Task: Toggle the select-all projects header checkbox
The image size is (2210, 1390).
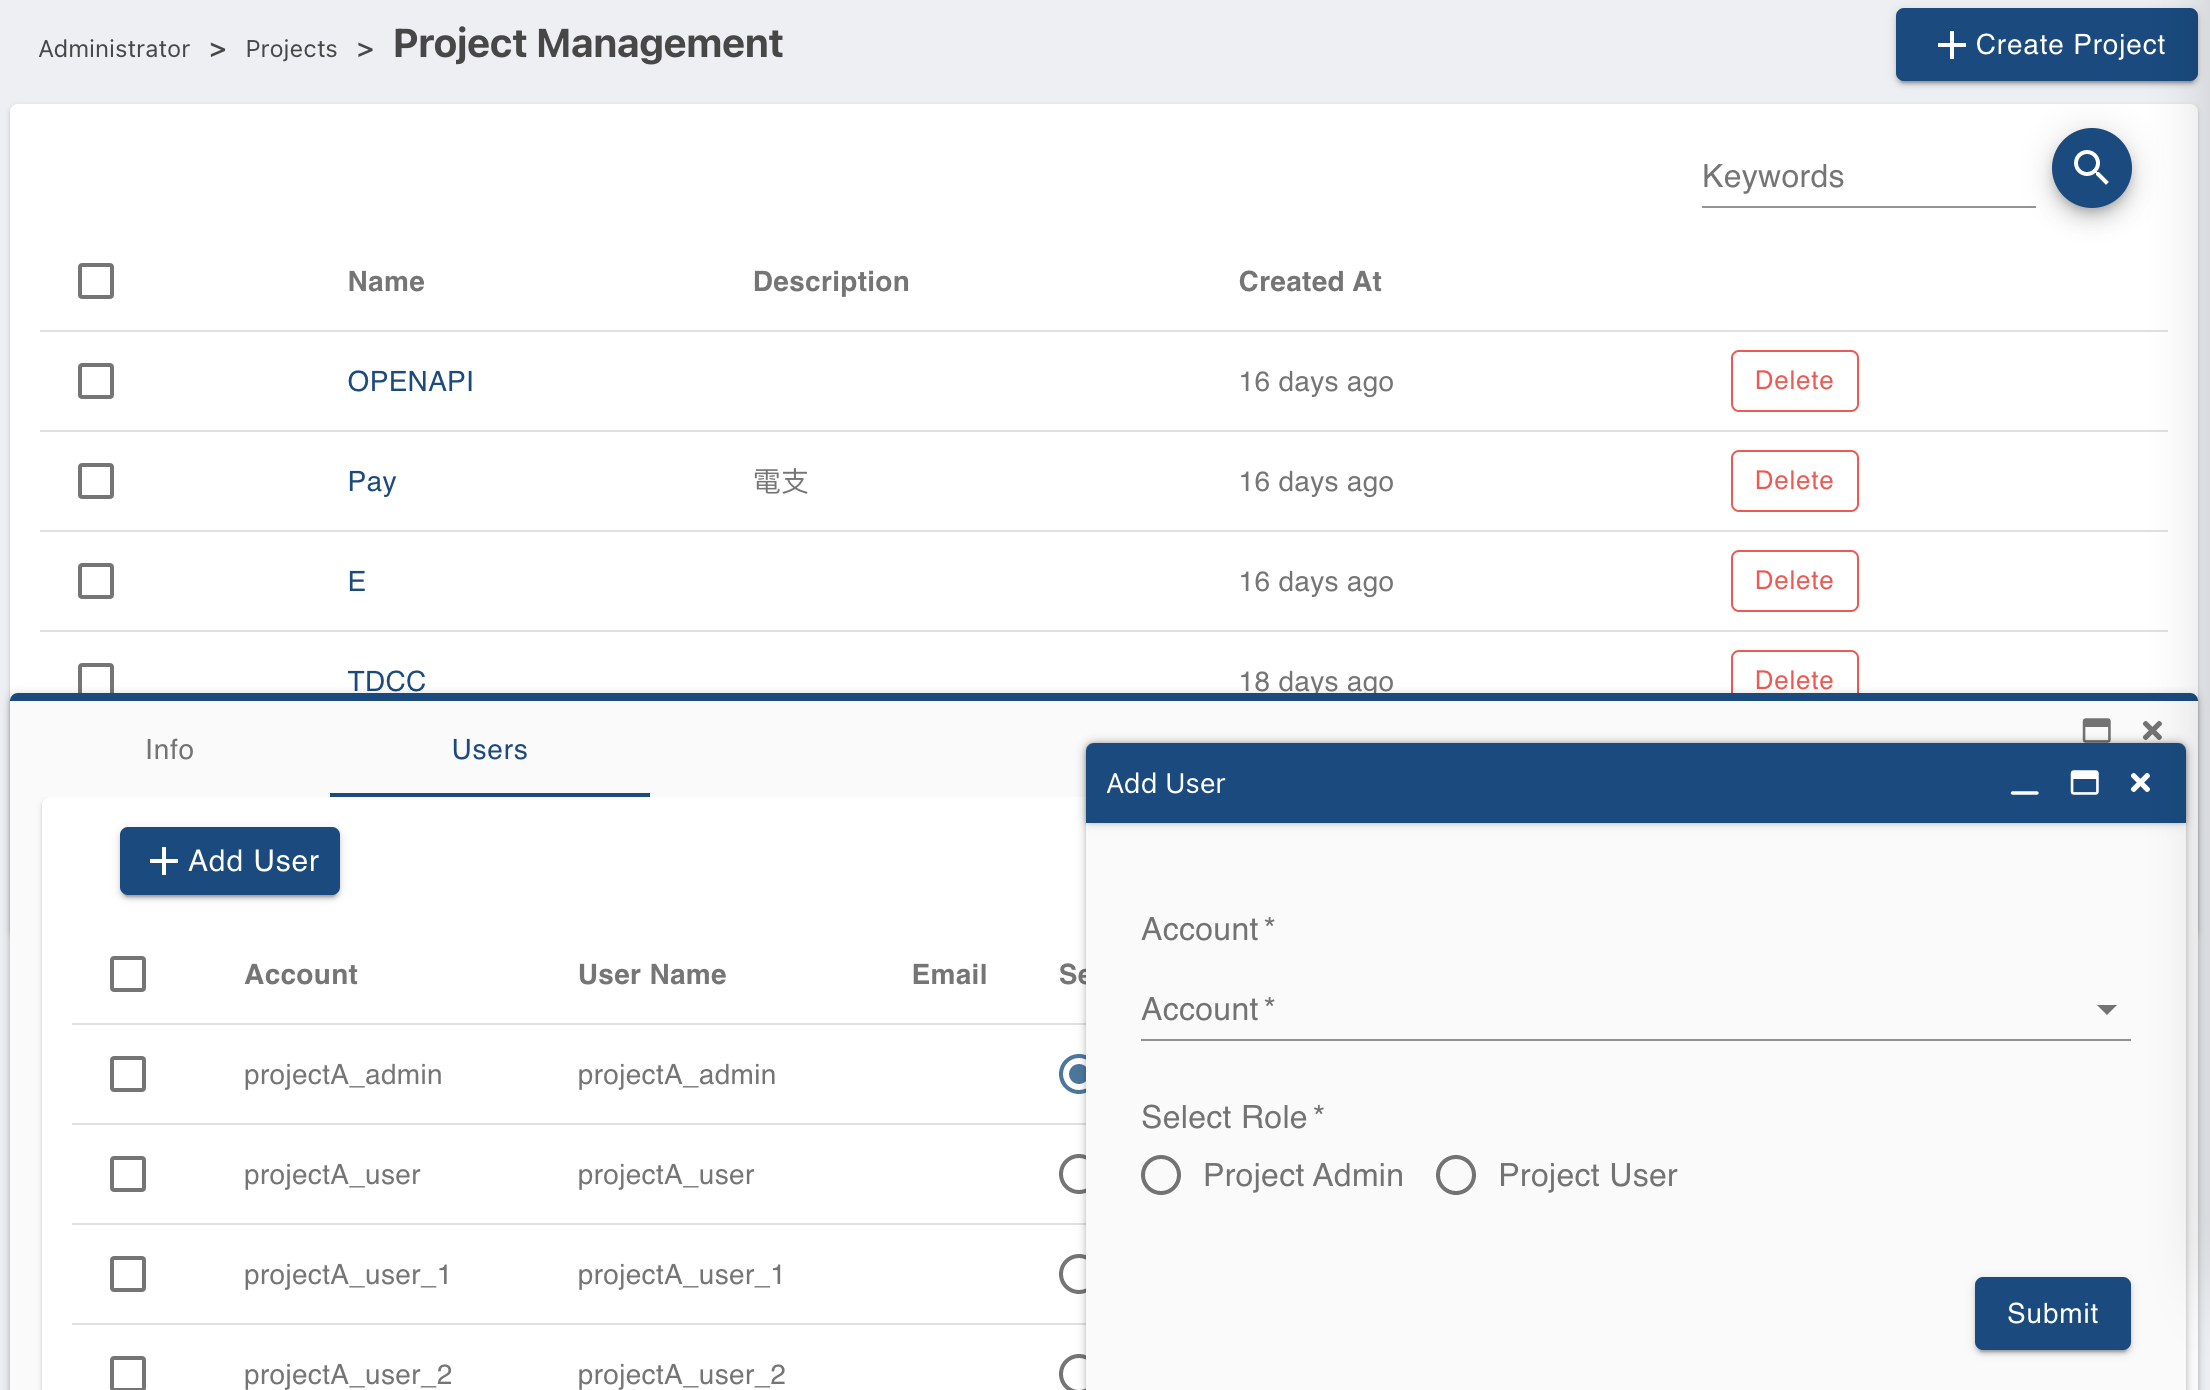Action: (x=96, y=281)
